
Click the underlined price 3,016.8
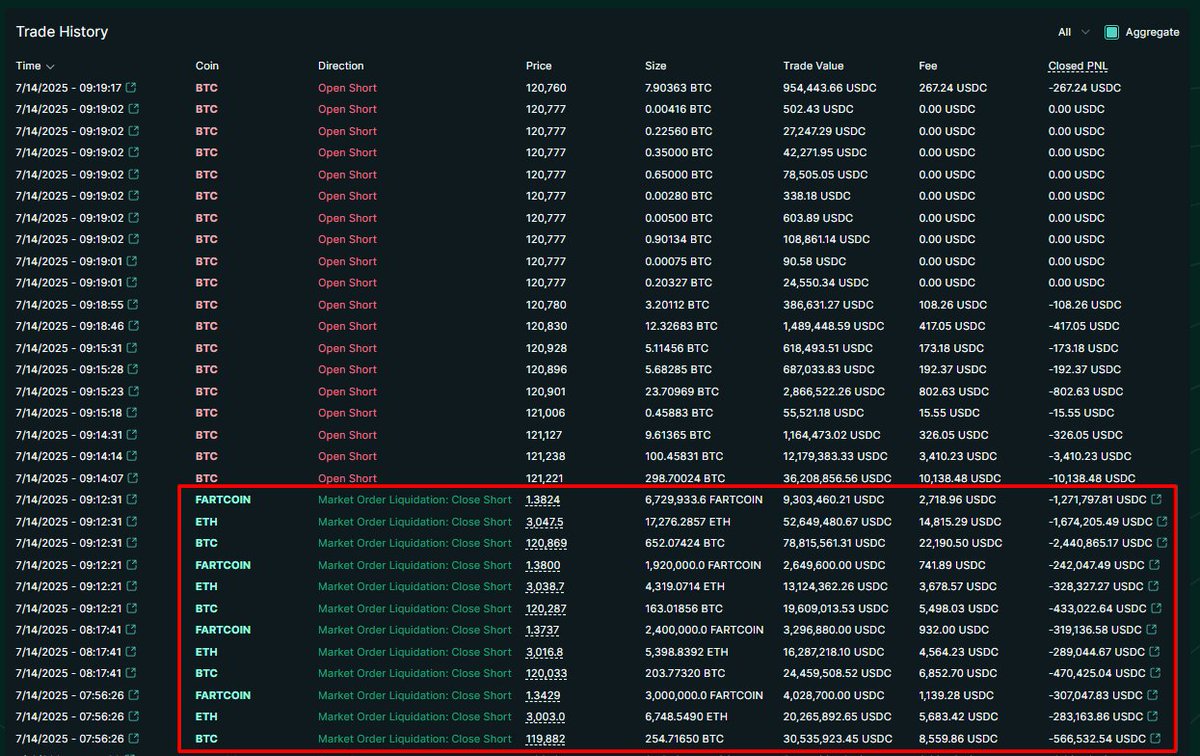click(x=545, y=651)
